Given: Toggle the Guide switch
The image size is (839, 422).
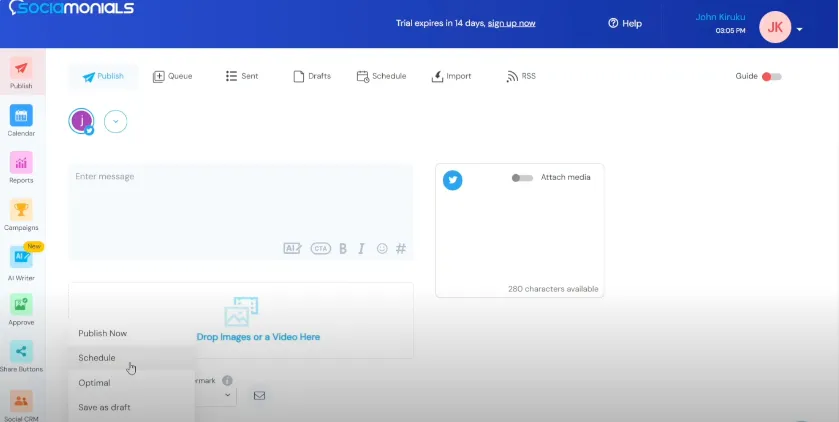Looking at the screenshot, I should (771, 76).
